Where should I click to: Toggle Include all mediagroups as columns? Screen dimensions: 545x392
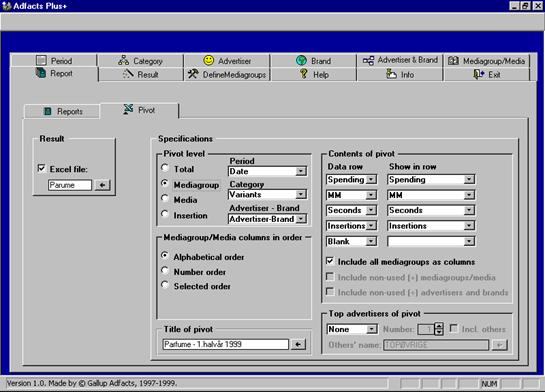[x=330, y=261]
